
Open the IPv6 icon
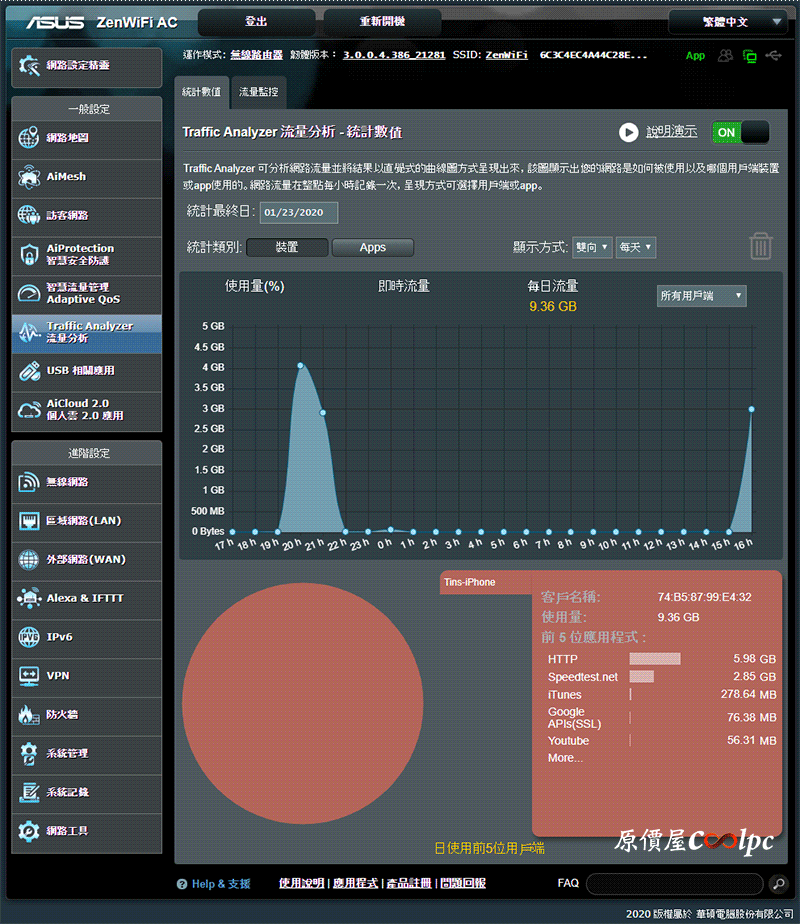[29, 637]
